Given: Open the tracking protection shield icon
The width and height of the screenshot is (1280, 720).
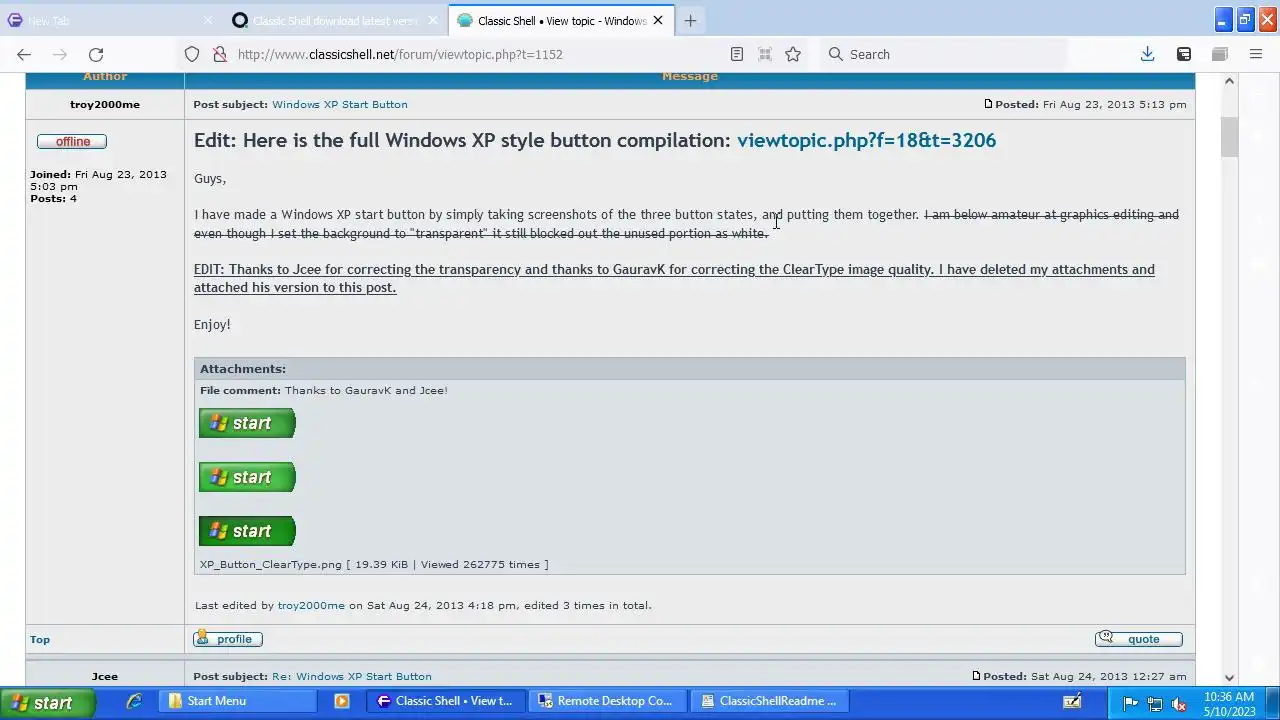Looking at the screenshot, I should pos(192,54).
